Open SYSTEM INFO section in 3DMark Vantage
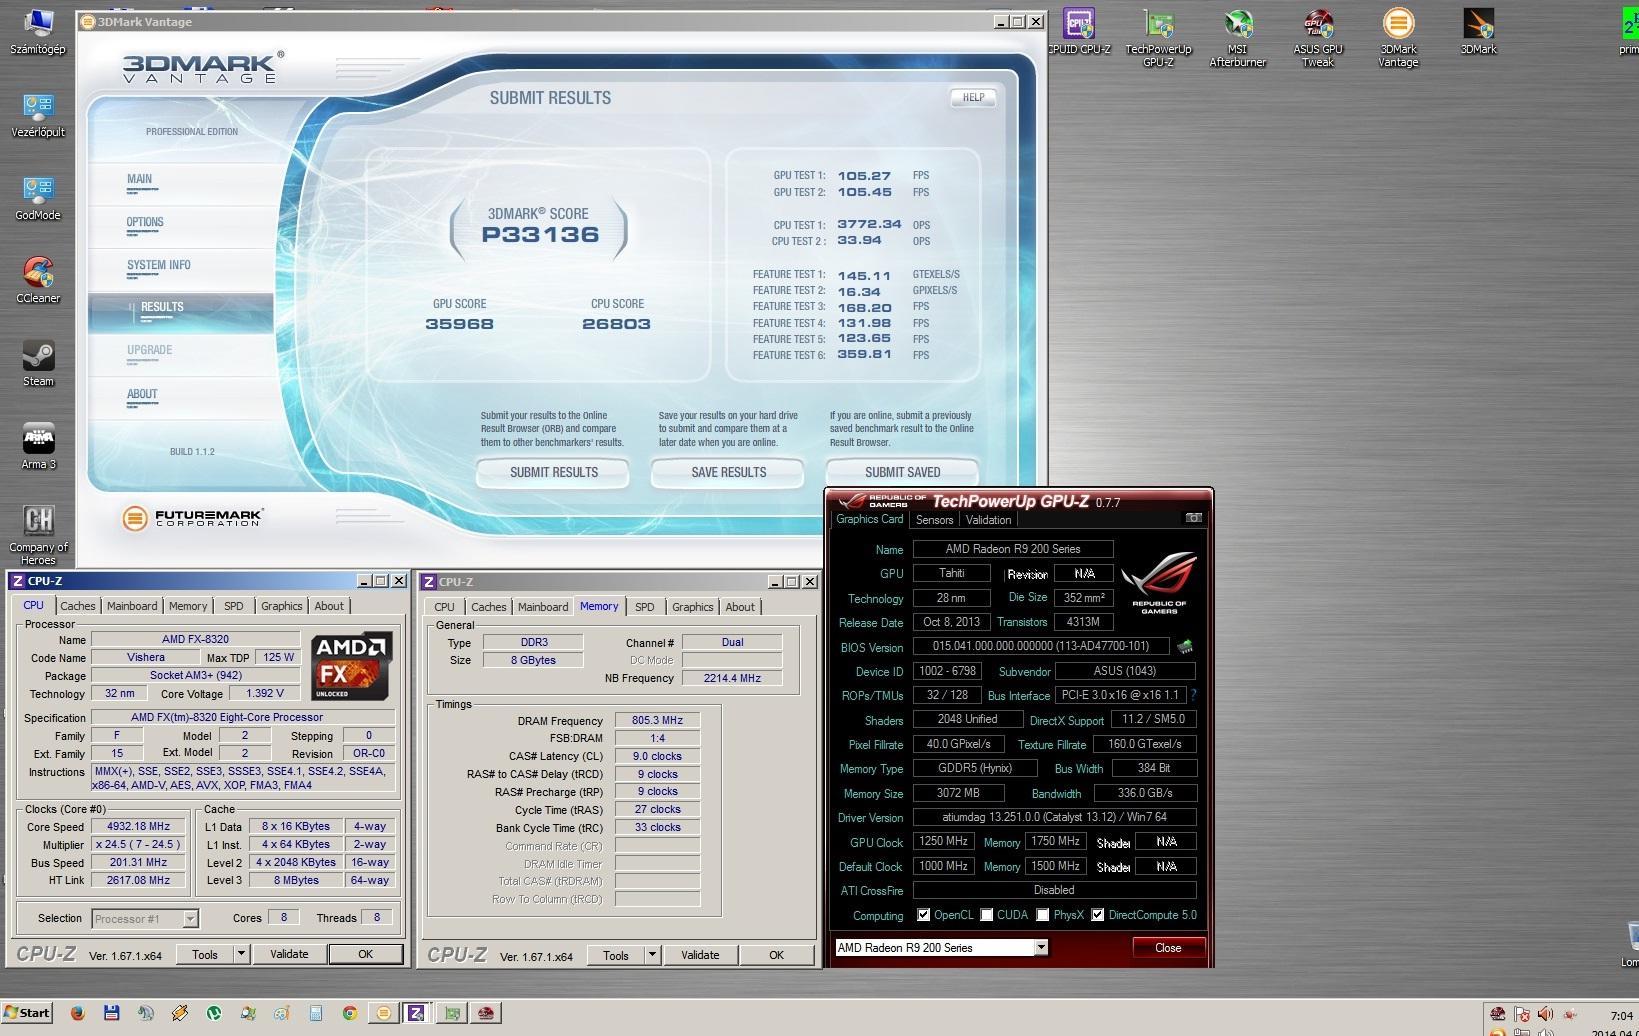The image size is (1639, 1036). click(x=158, y=265)
